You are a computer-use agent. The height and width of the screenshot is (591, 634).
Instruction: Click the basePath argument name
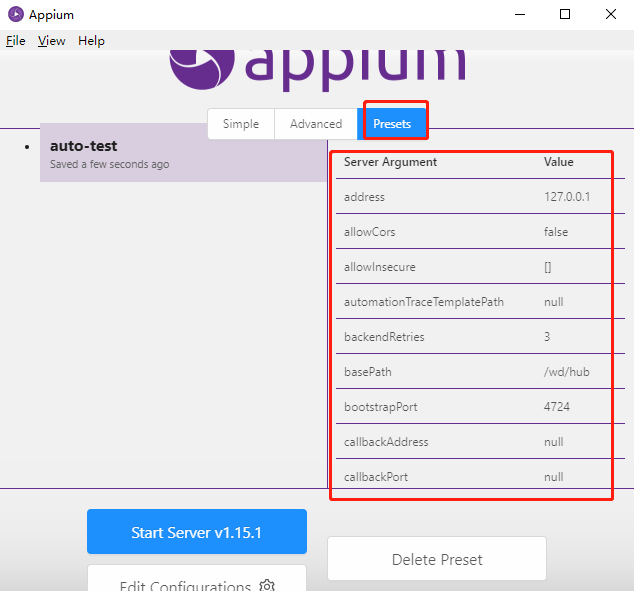(368, 372)
